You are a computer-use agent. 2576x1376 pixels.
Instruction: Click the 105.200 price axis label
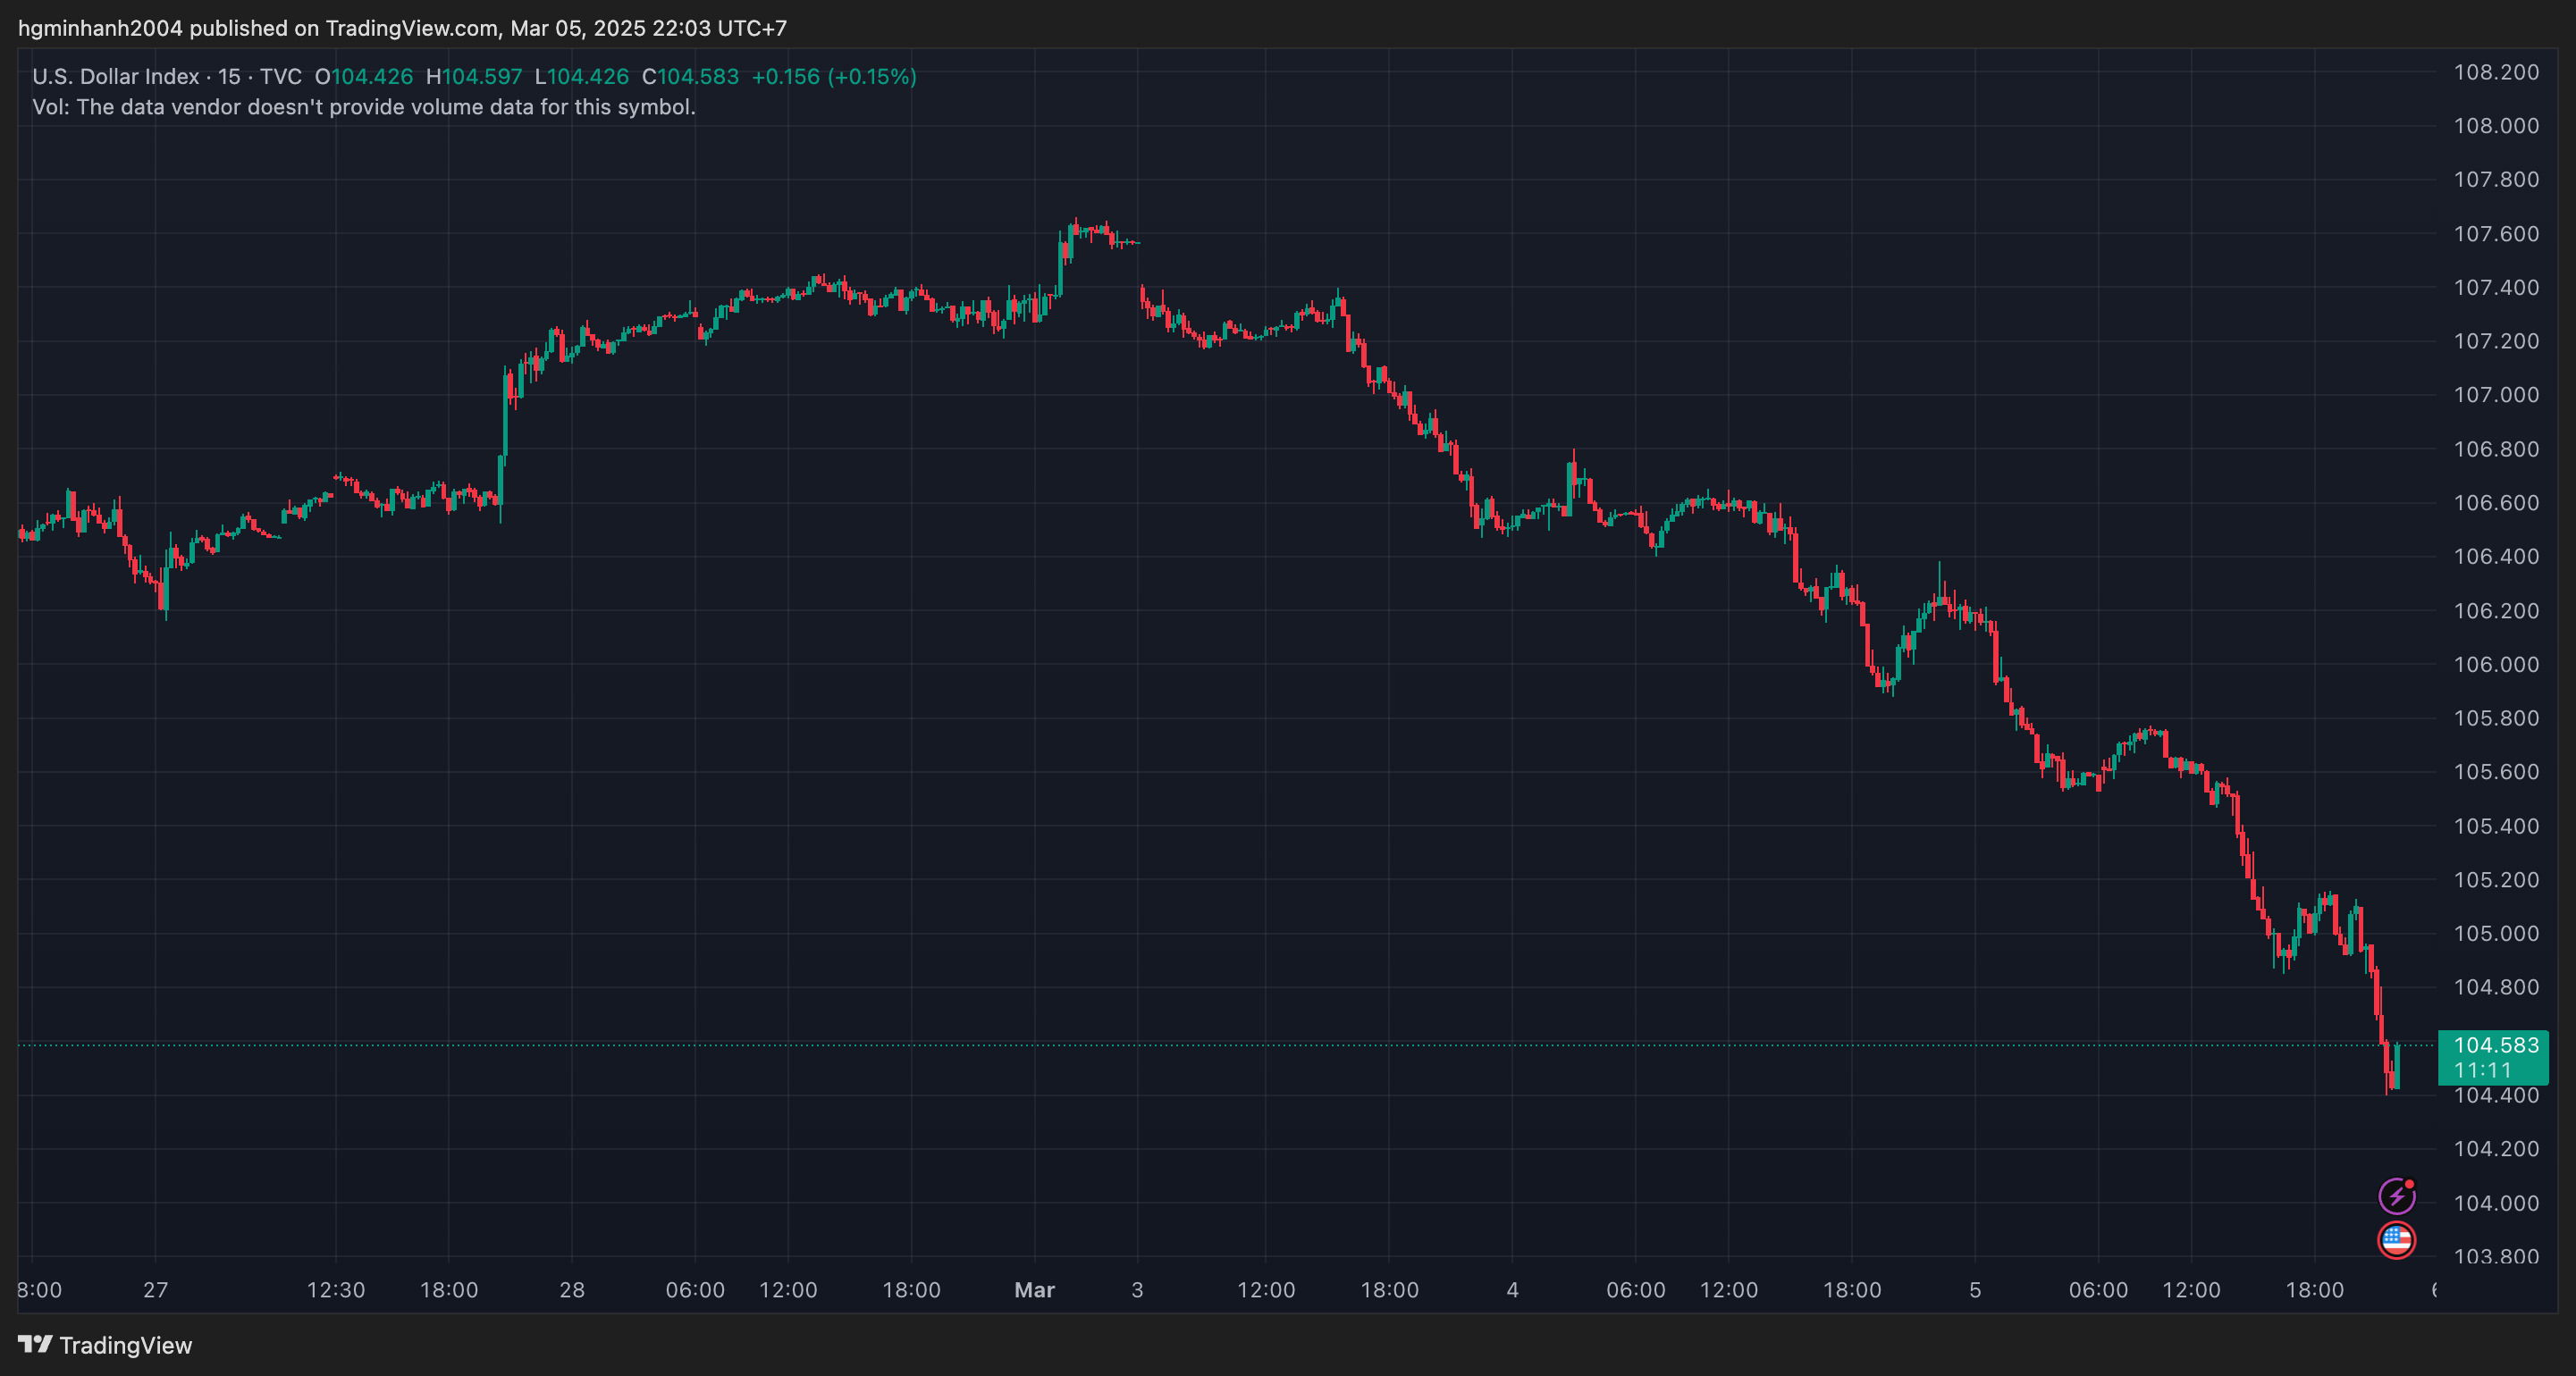click(2496, 880)
